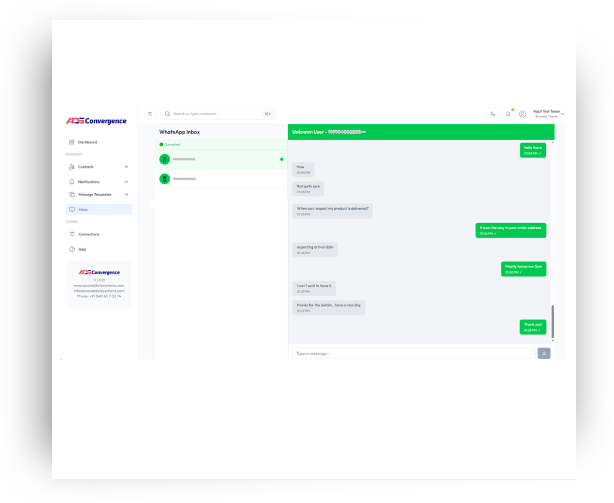Click the ADS Convergence logo at top left
The height and width of the screenshot is (503, 614).
click(96, 121)
